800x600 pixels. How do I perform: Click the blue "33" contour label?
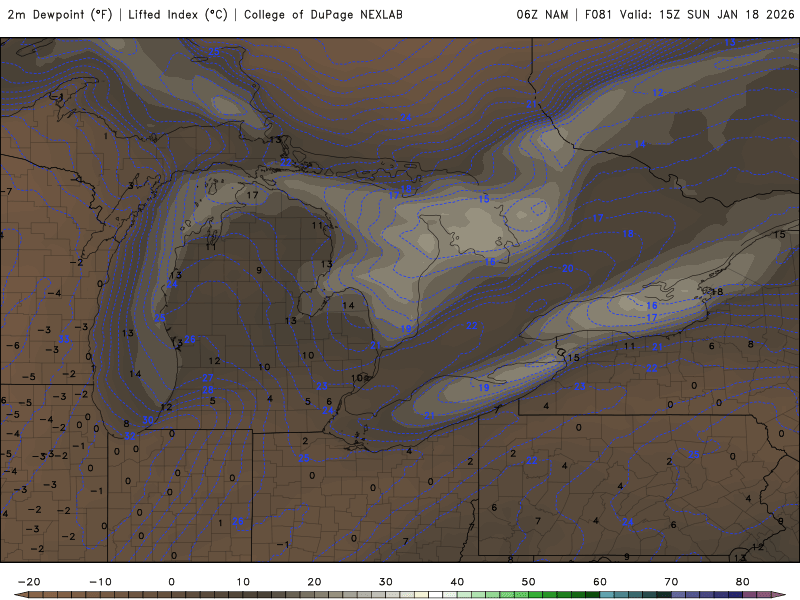coord(64,339)
